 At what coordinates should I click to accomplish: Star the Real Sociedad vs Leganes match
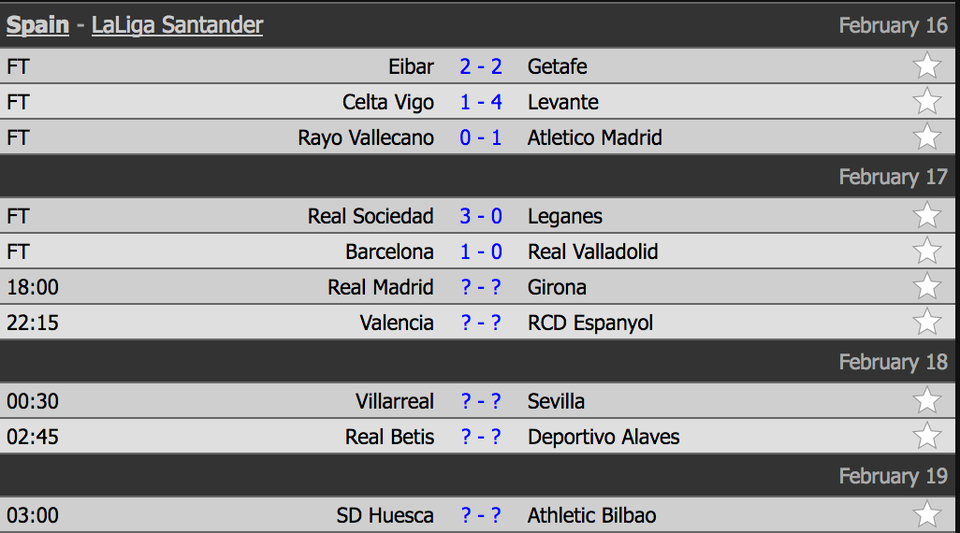(x=926, y=215)
